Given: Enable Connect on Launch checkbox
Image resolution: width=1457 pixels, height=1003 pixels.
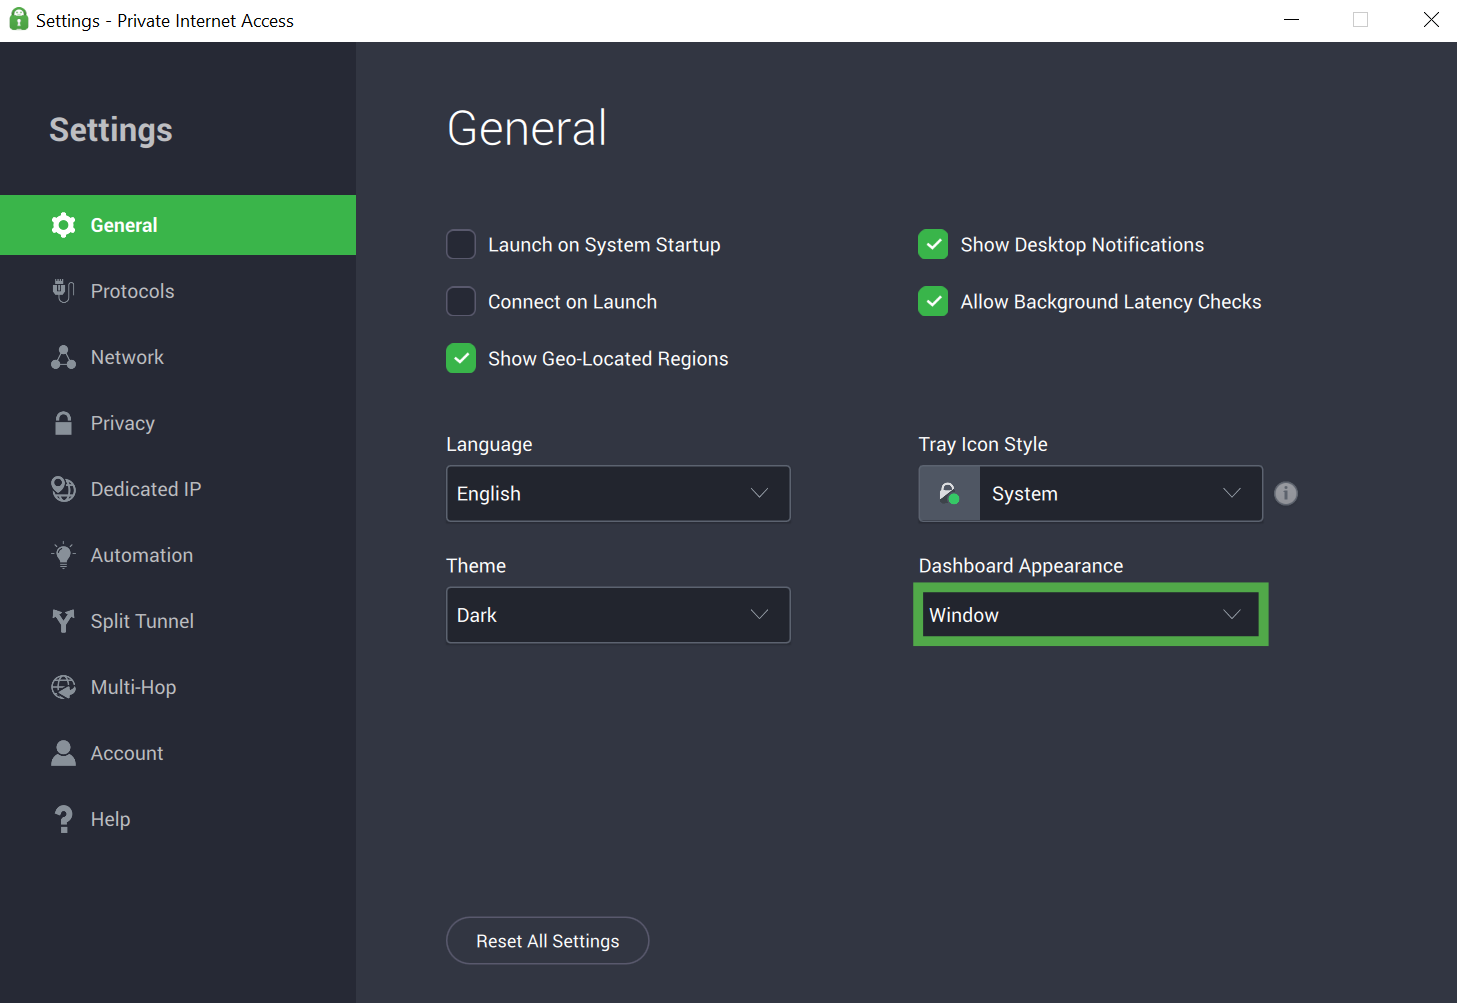Looking at the screenshot, I should 461,302.
